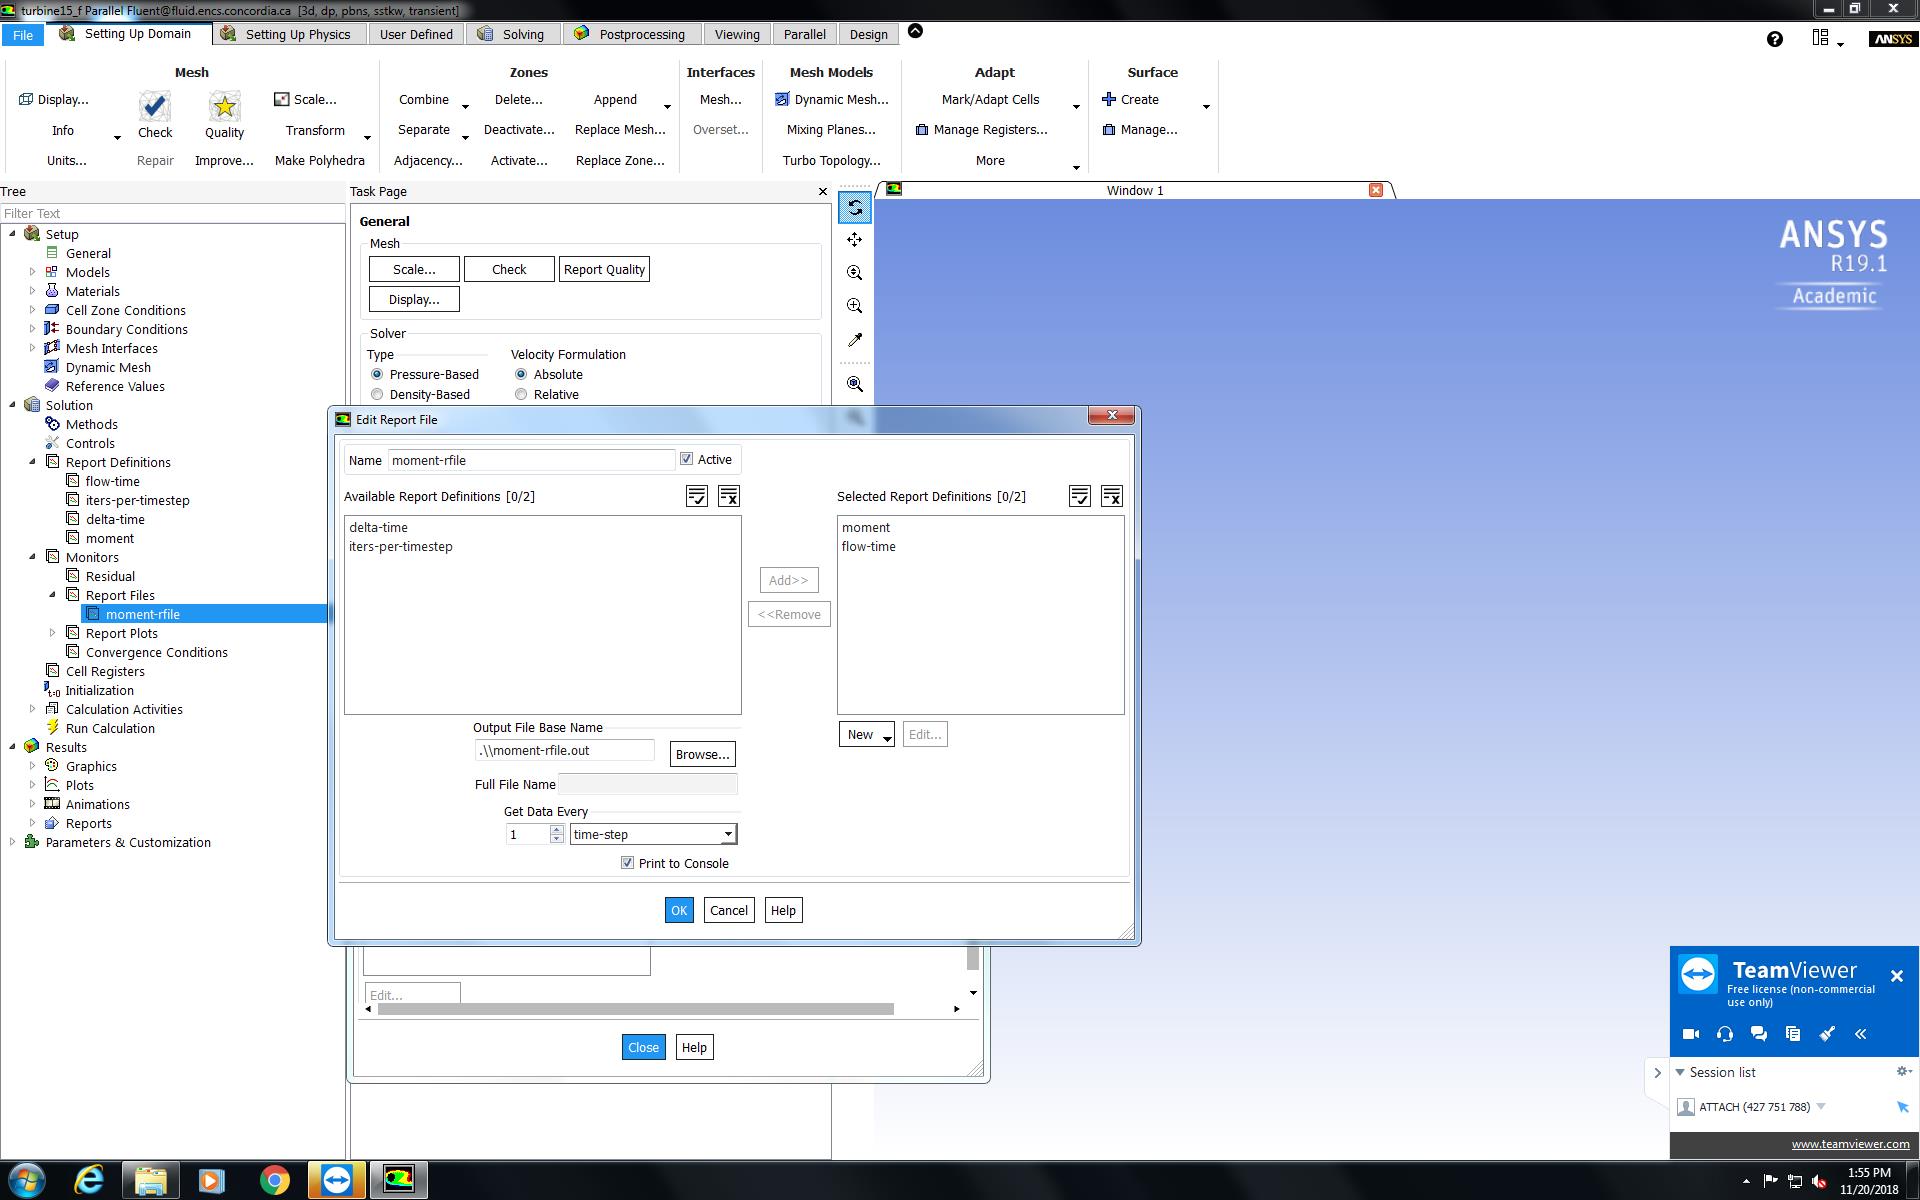
Task: Open the Help question mark icon
Action: coord(1774,39)
